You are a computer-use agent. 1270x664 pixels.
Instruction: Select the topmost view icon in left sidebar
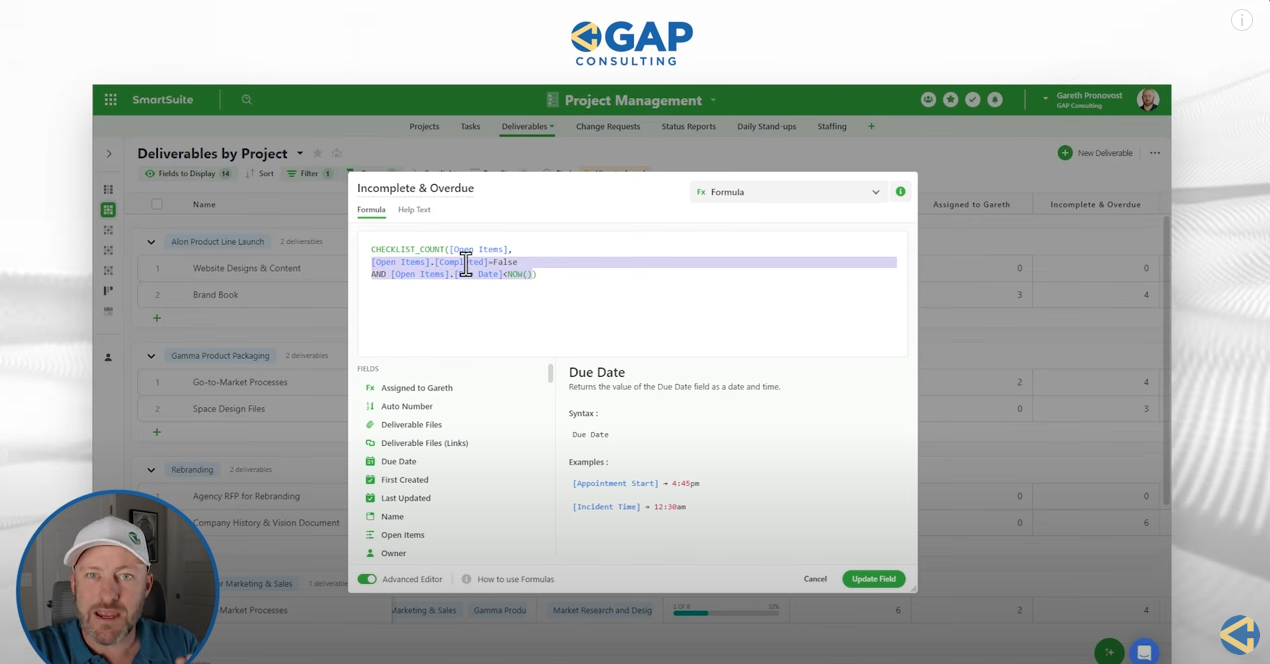click(108, 189)
